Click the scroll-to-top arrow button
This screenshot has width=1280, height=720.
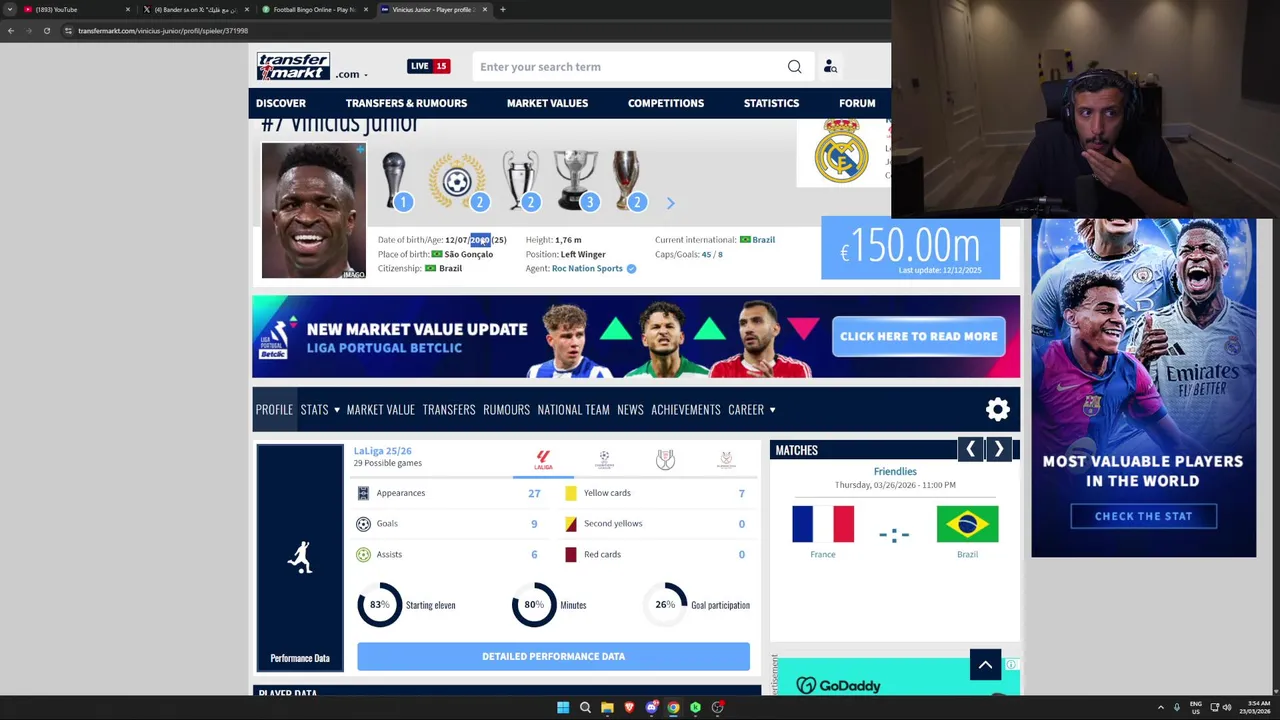coord(985,664)
